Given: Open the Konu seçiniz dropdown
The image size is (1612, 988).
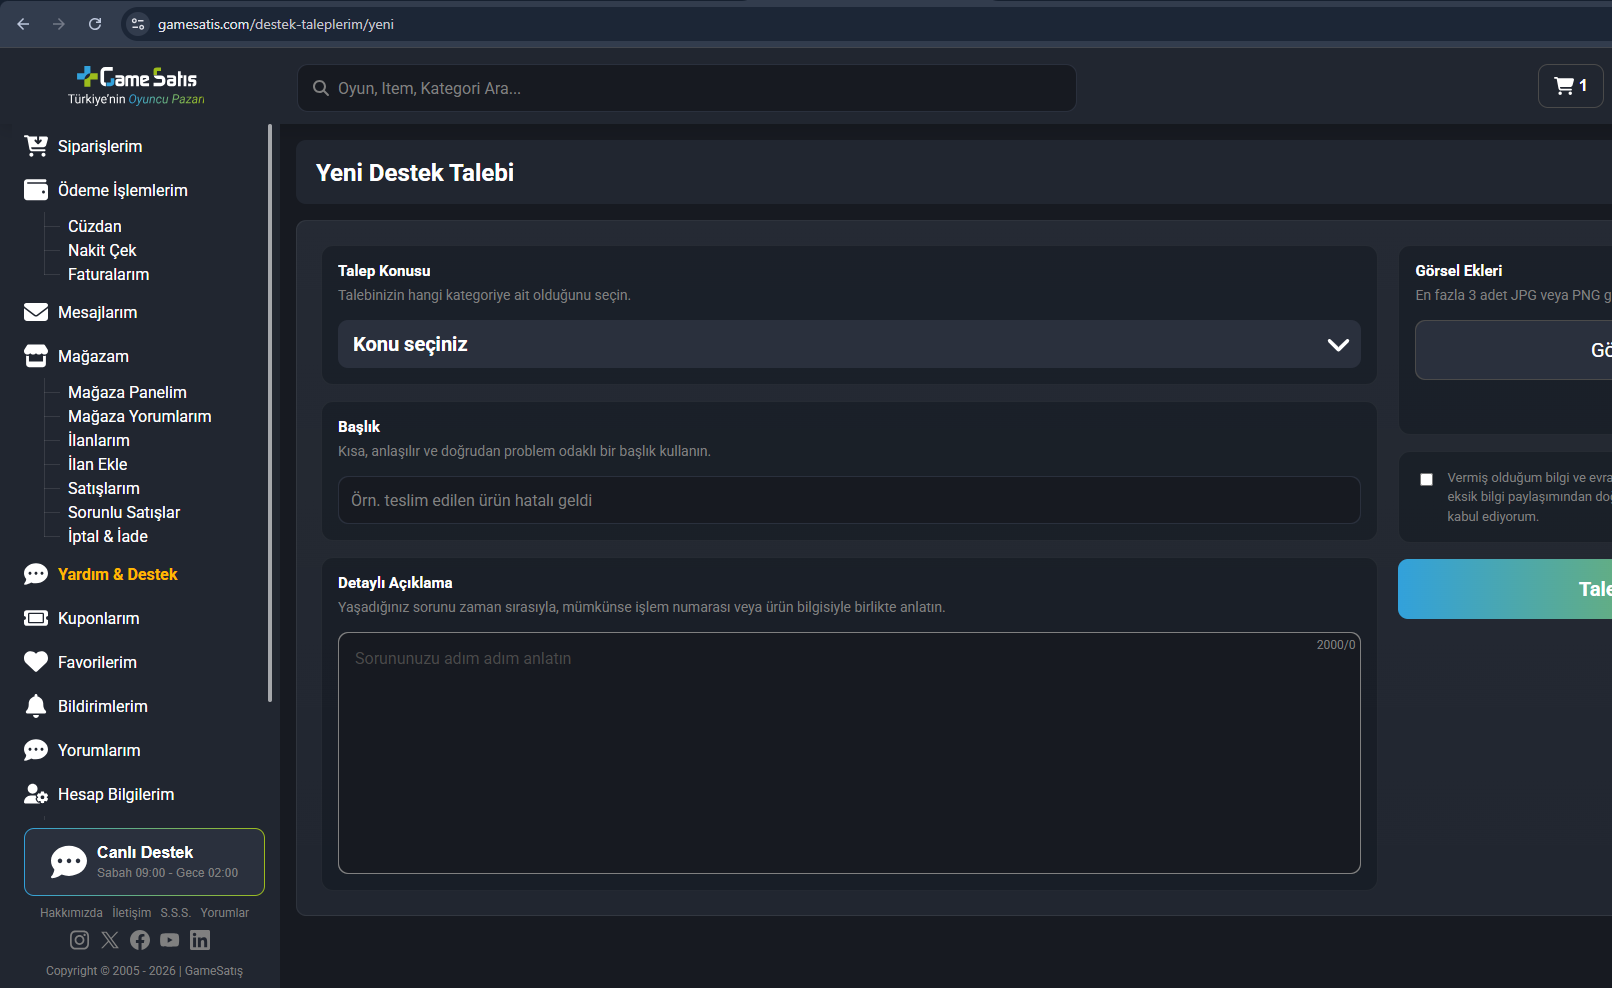Looking at the screenshot, I should coord(849,344).
